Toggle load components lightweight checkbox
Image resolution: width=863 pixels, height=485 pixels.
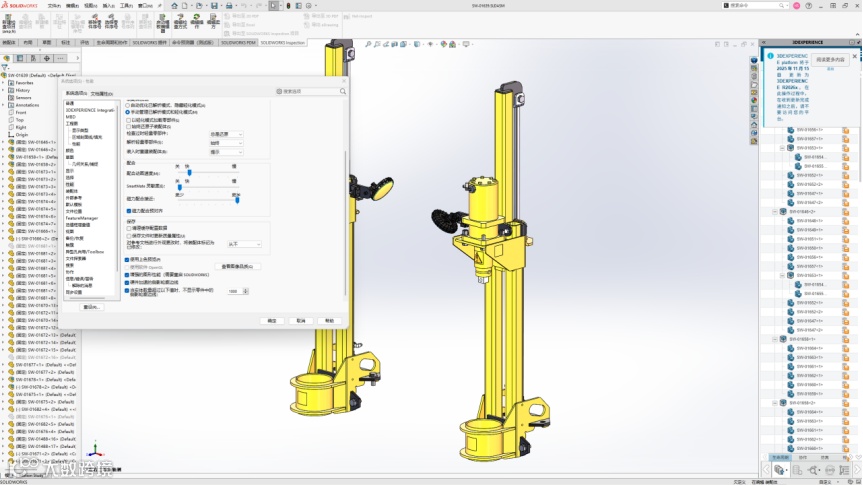click(x=128, y=120)
